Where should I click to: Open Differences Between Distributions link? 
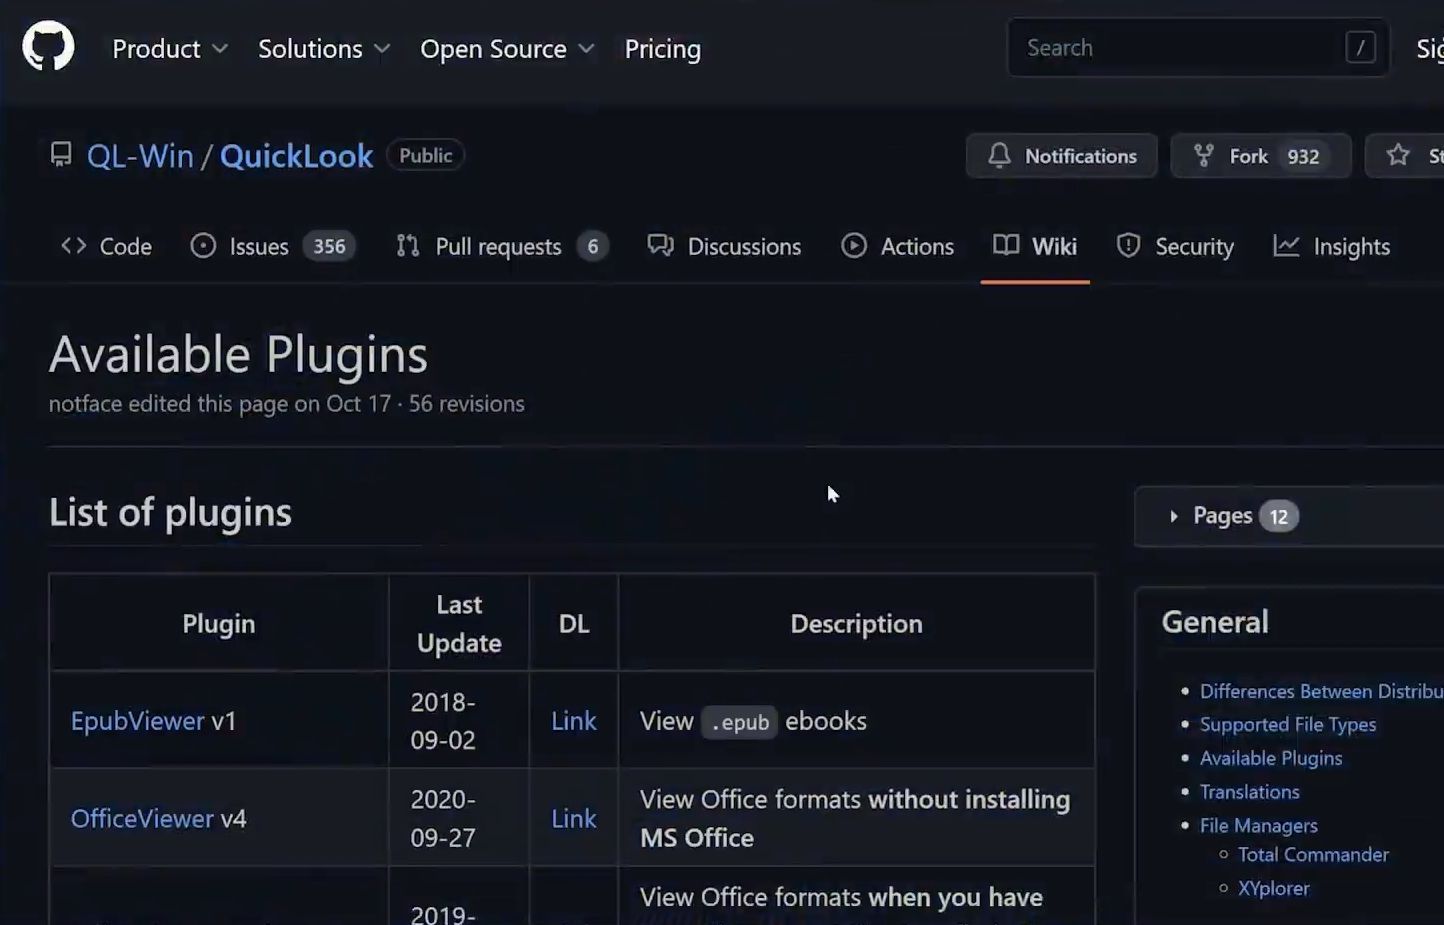point(1321,691)
